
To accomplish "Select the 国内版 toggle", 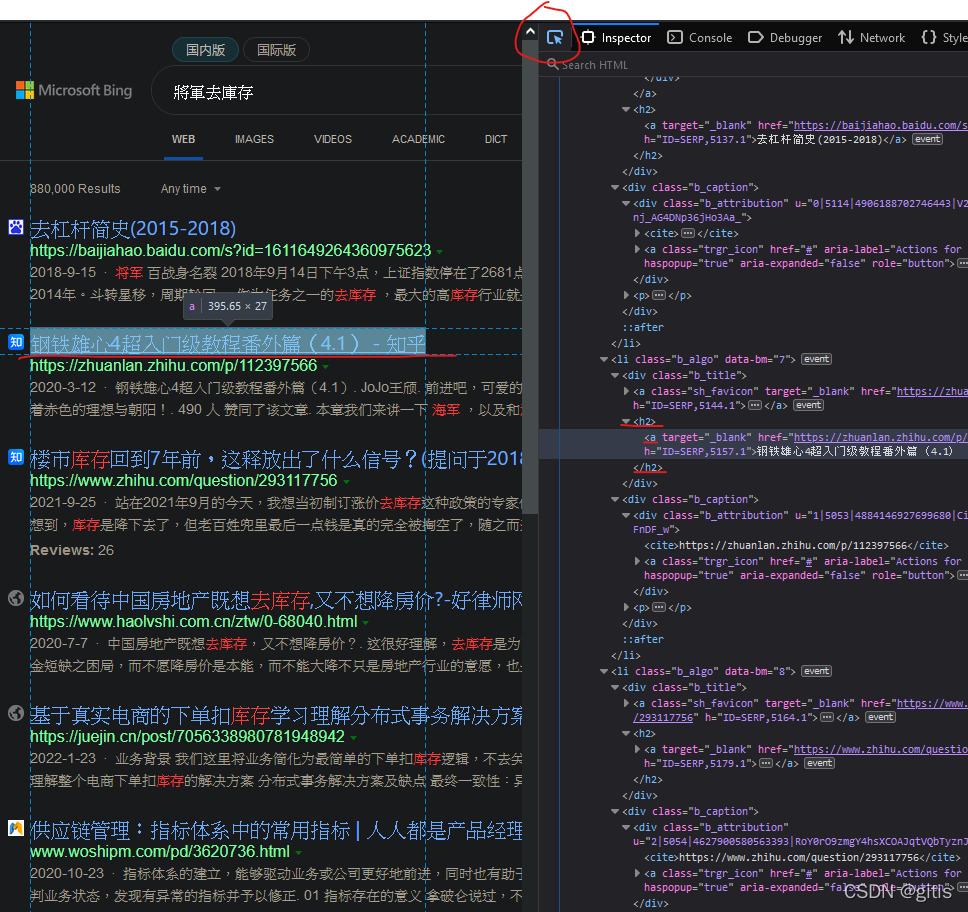I will tap(206, 50).
